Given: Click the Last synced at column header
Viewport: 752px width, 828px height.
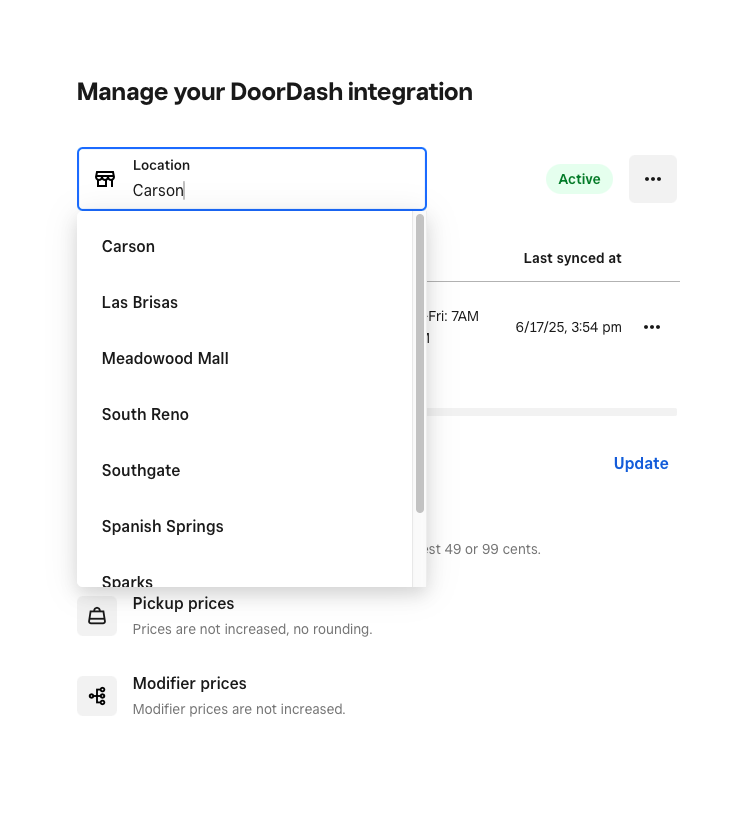Looking at the screenshot, I should click(572, 258).
